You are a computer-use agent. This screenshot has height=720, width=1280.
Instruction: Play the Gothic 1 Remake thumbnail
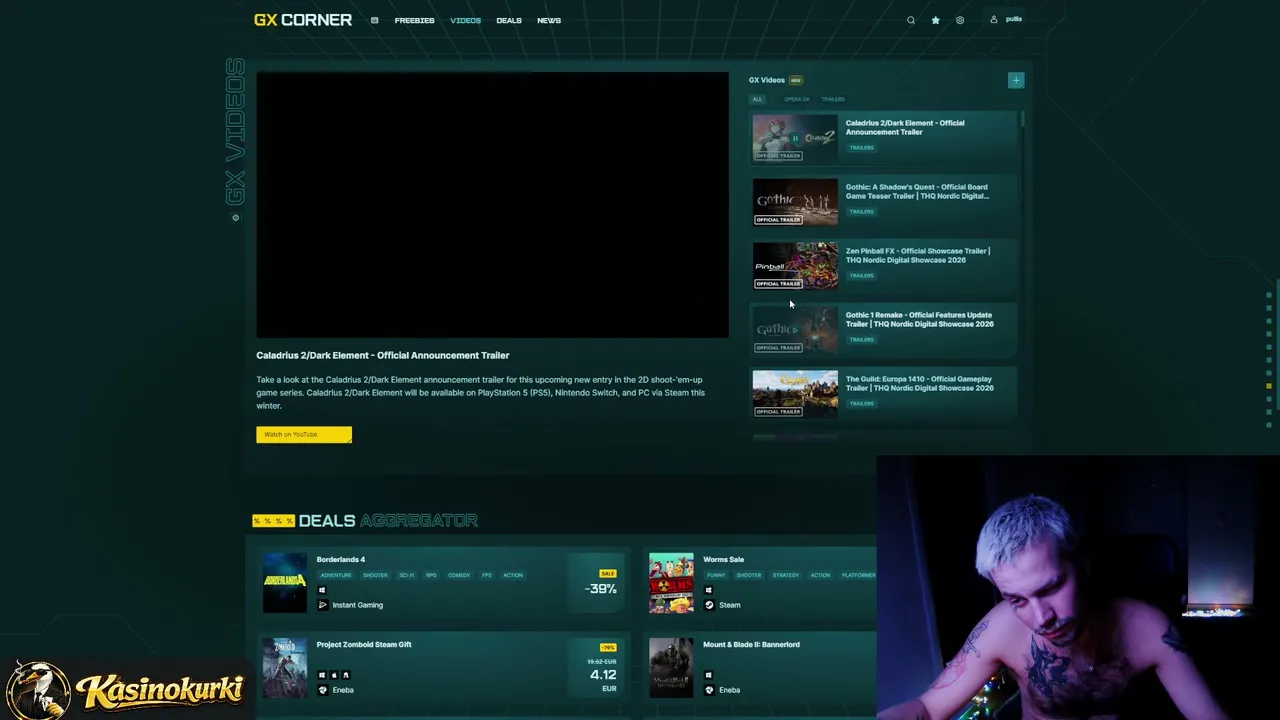(x=795, y=330)
